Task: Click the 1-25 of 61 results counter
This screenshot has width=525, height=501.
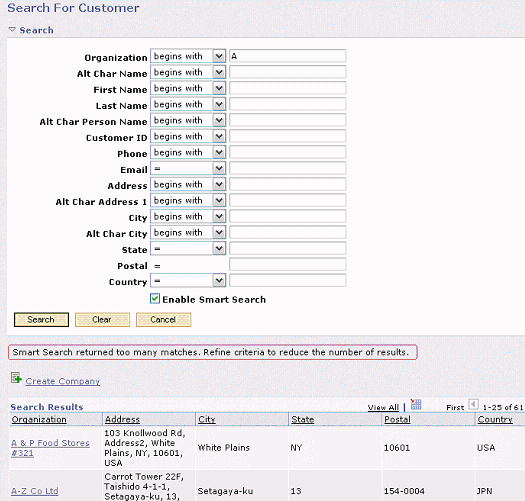Action: pos(503,407)
